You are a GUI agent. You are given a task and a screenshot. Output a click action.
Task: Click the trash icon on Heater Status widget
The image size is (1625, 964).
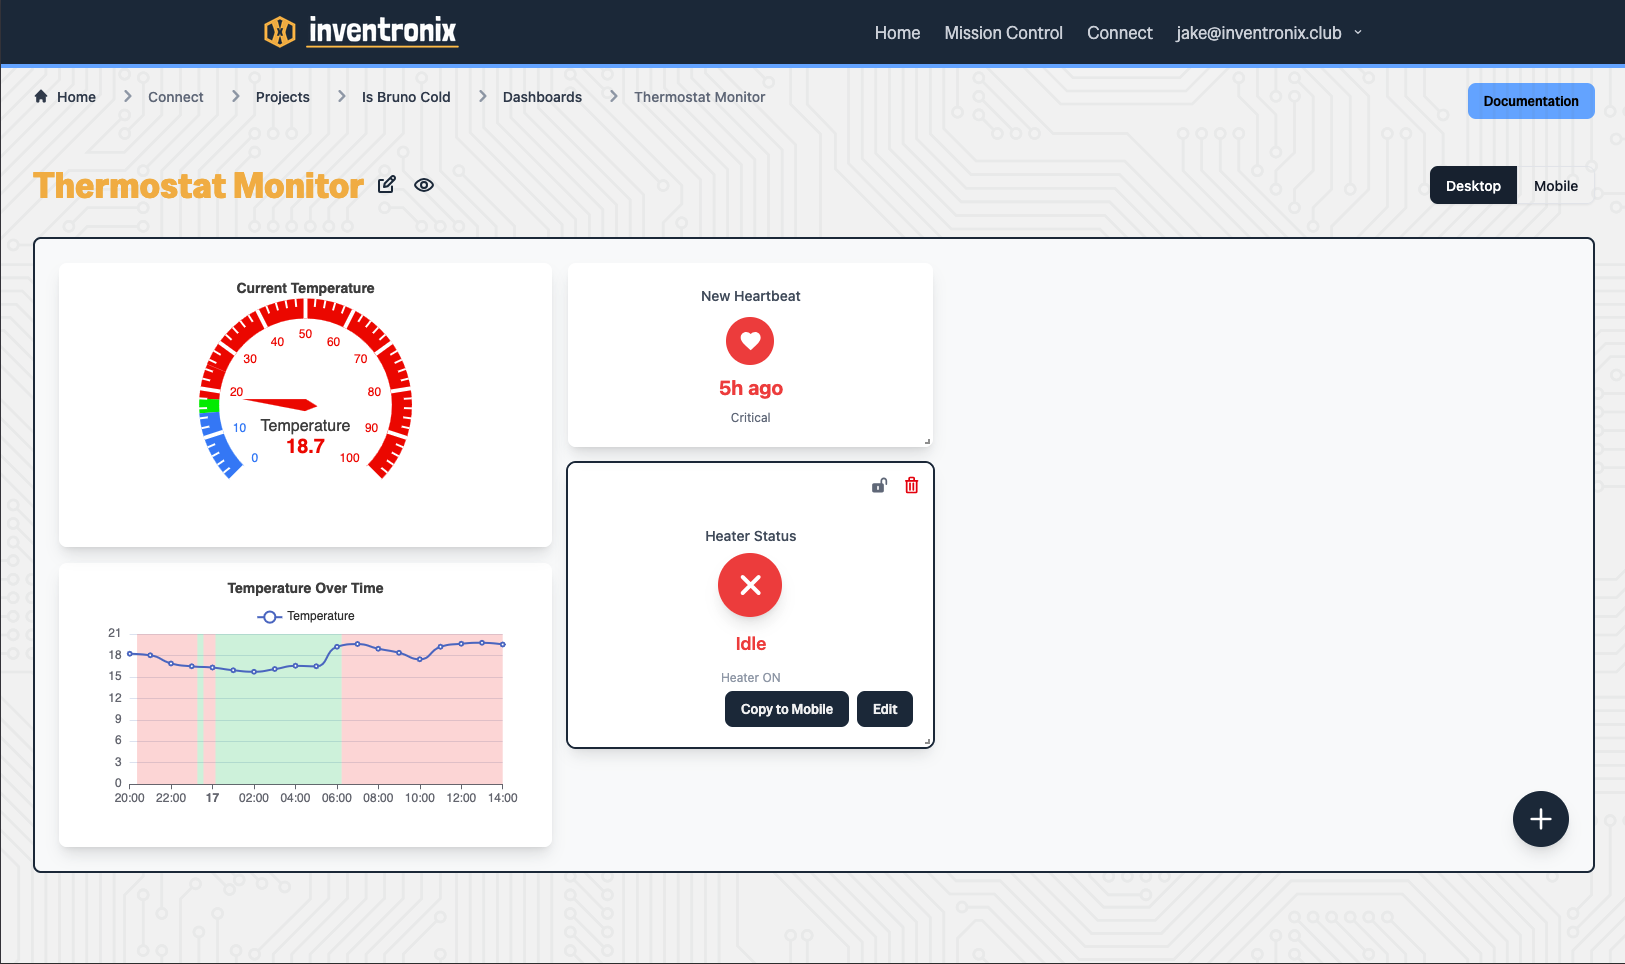[911, 484]
